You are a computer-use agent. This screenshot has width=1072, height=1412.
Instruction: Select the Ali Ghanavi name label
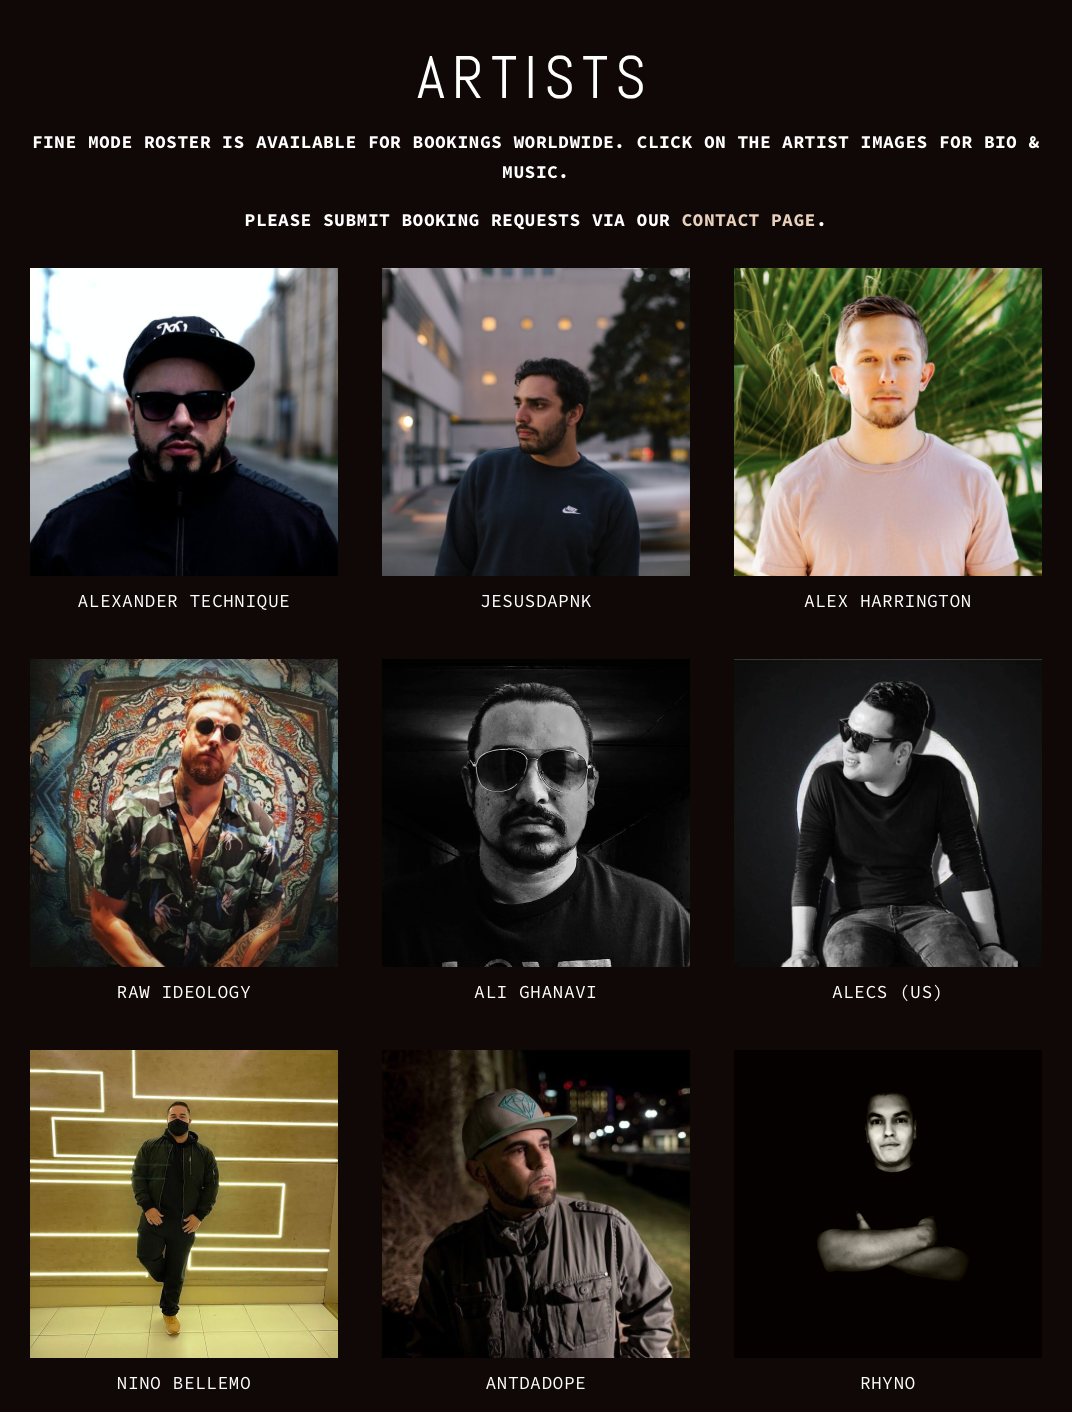pos(536,992)
